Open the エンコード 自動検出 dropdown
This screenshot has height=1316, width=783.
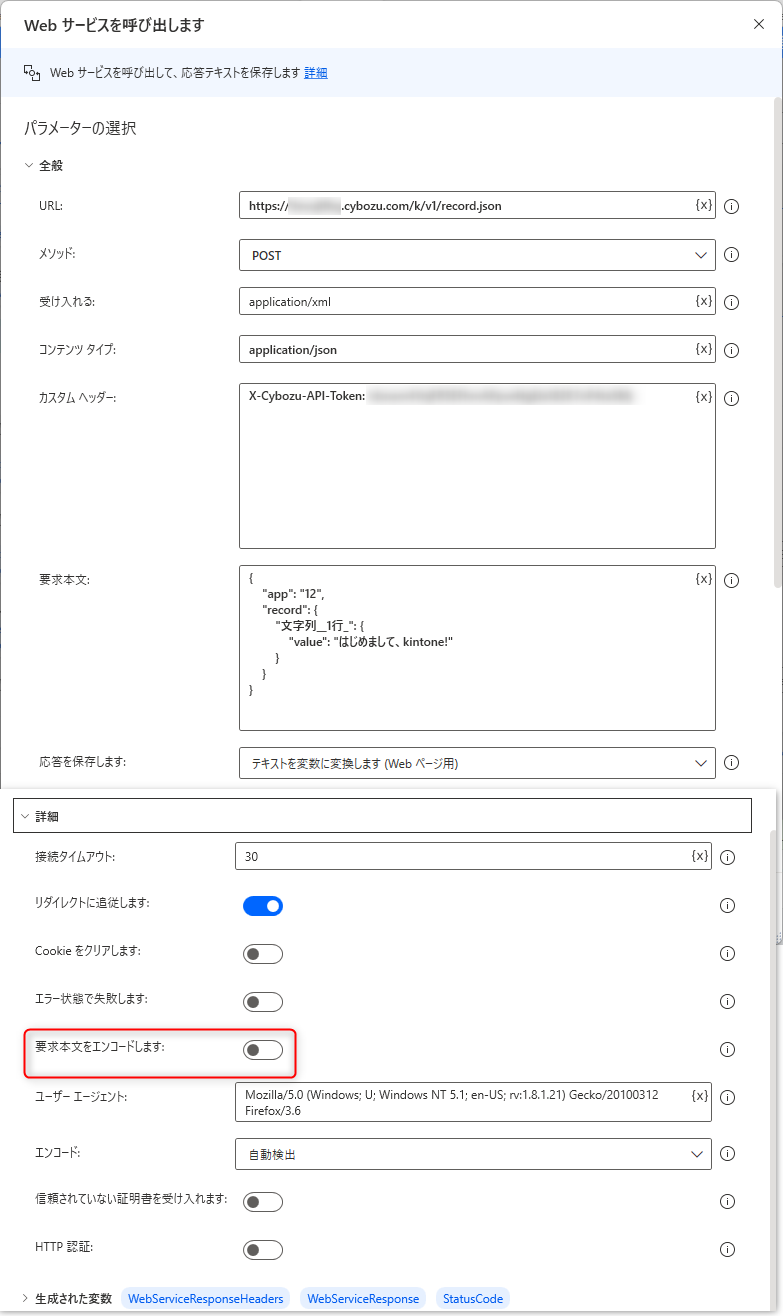point(473,1154)
